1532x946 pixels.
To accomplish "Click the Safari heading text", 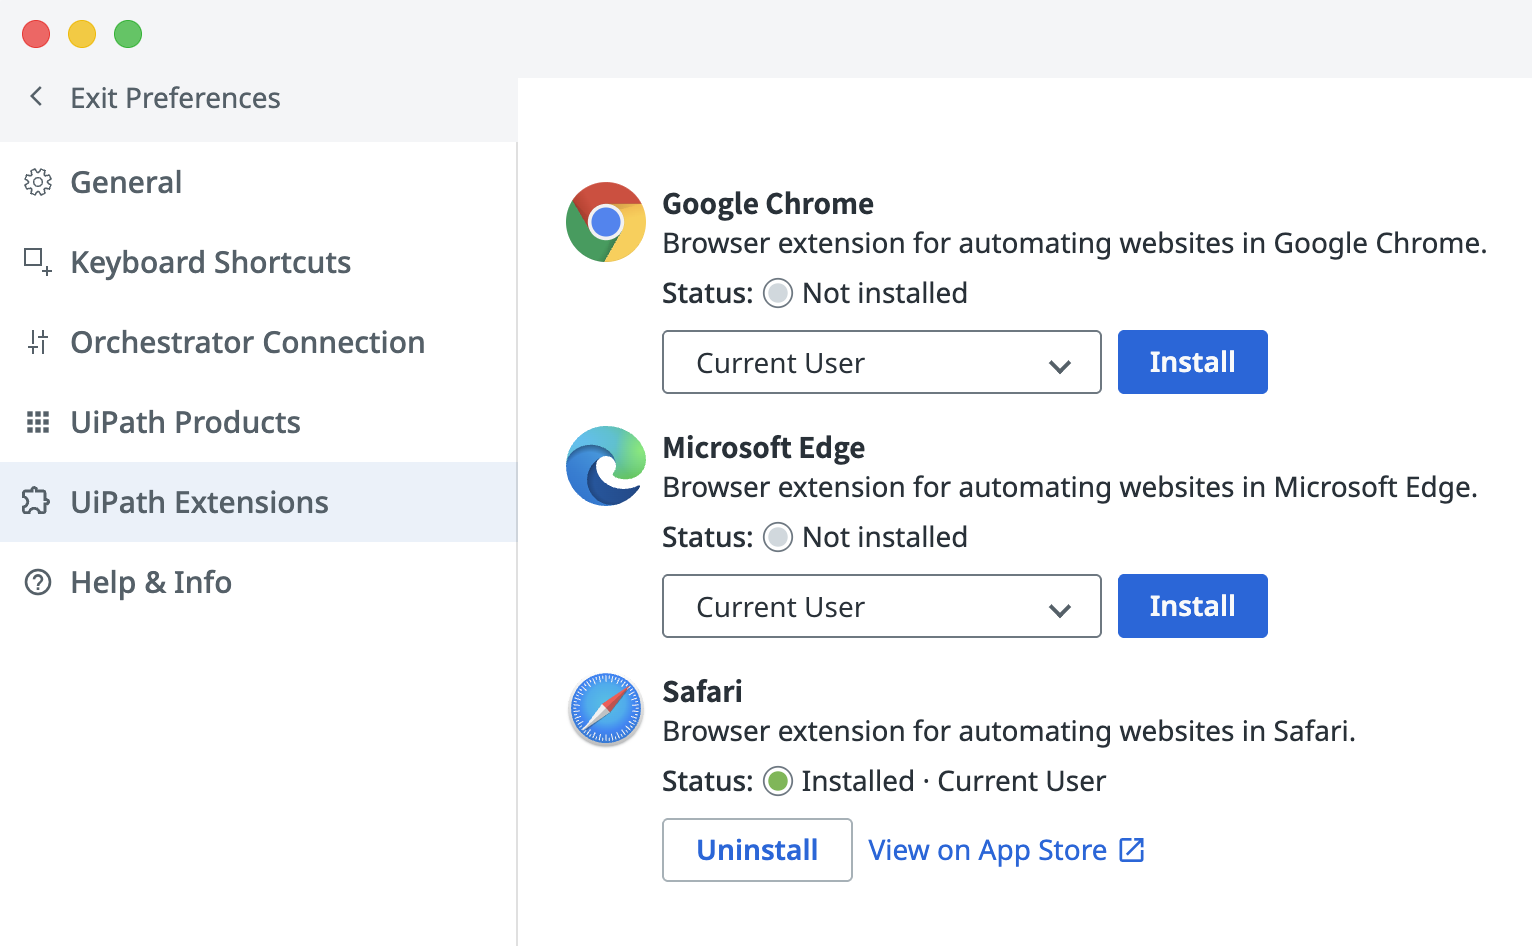I will [702, 691].
